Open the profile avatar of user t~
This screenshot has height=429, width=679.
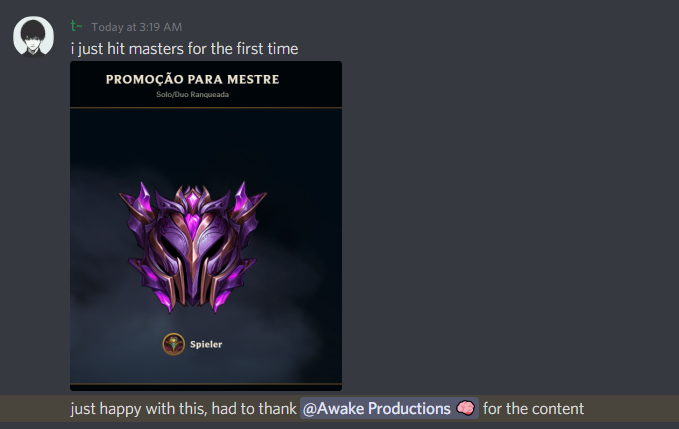pos(33,37)
